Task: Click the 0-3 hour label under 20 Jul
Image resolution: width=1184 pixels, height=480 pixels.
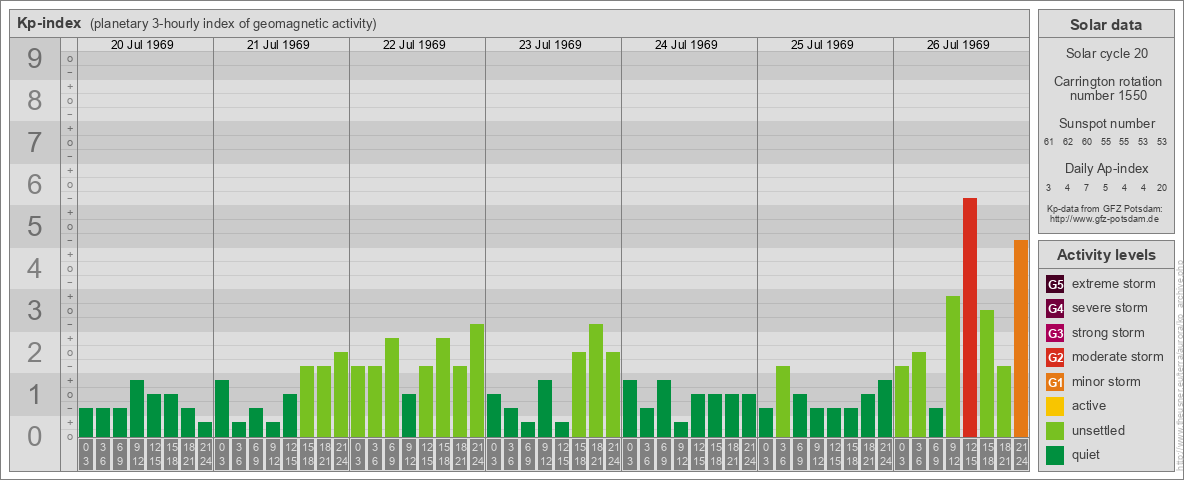Action: (86, 455)
